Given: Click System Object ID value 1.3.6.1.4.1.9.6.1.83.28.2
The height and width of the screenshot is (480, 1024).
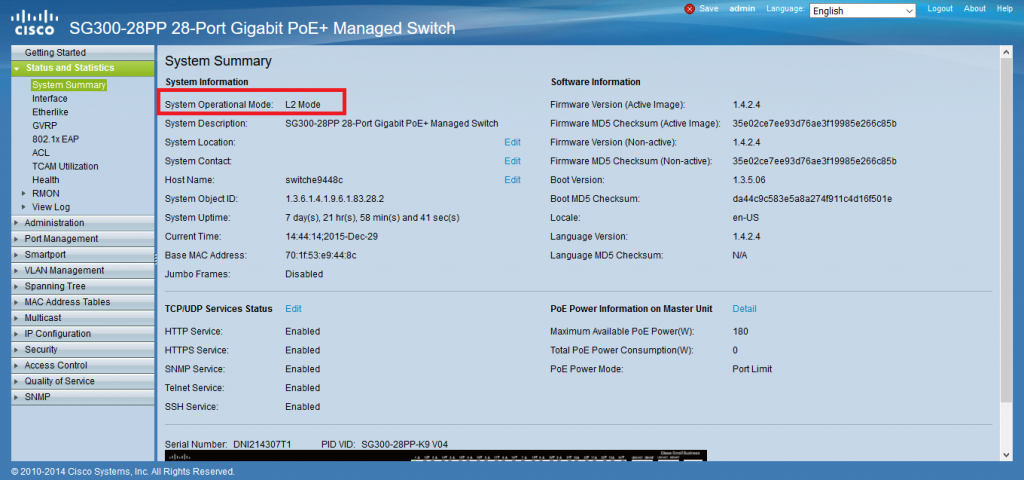Looking at the screenshot, I should pyautogui.click(x=334, y=199).
